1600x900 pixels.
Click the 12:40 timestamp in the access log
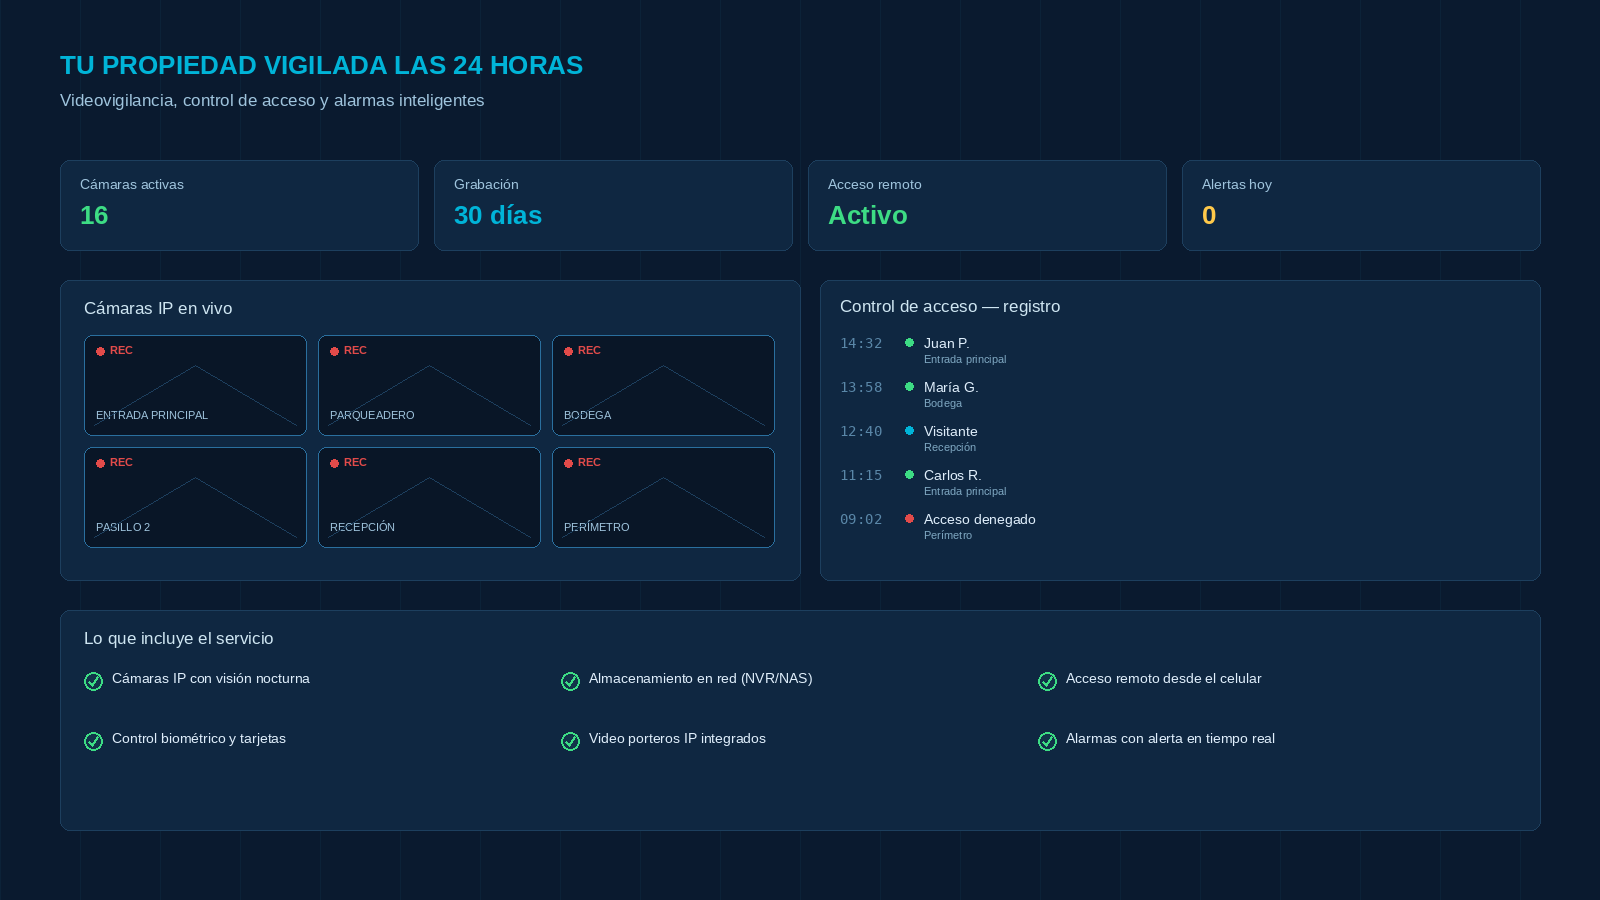(861, 431)
